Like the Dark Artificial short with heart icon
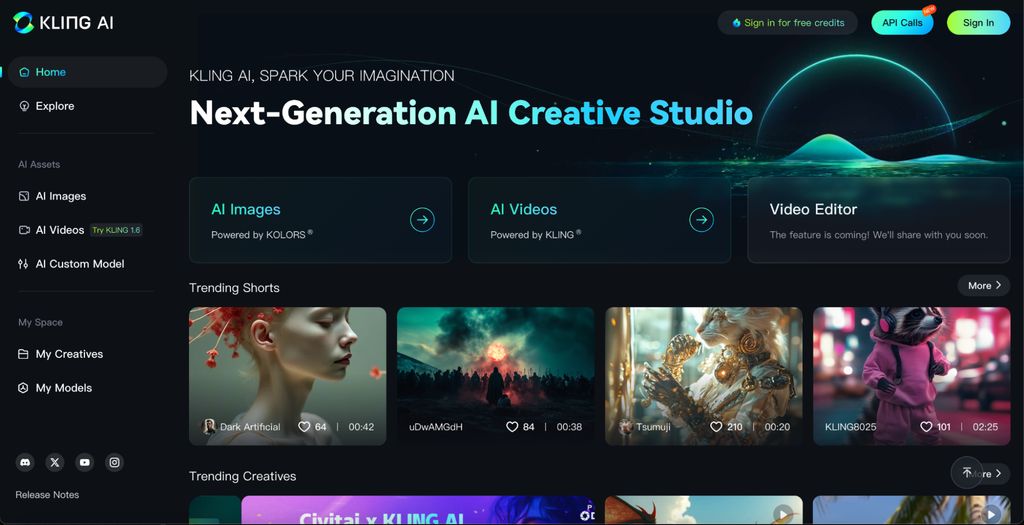 click(304, 427)
